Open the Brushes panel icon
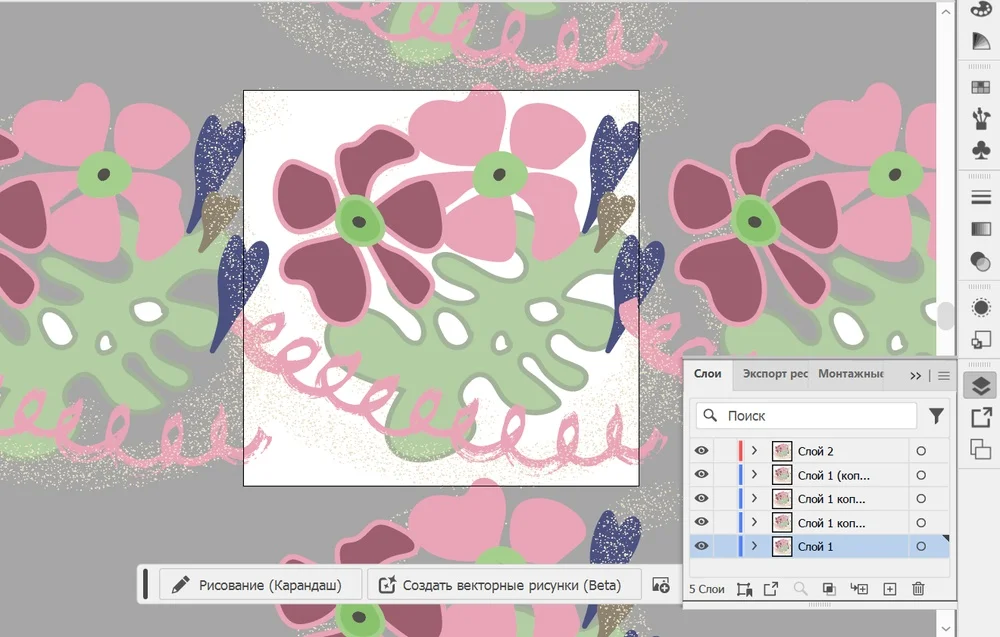The height and width of the screenshot is (637, 1000). pos(980,119)
